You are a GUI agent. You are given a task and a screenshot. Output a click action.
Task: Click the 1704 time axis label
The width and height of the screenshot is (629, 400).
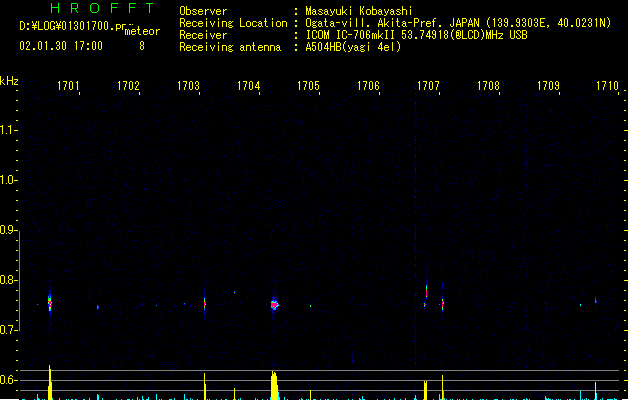[248, 86]
